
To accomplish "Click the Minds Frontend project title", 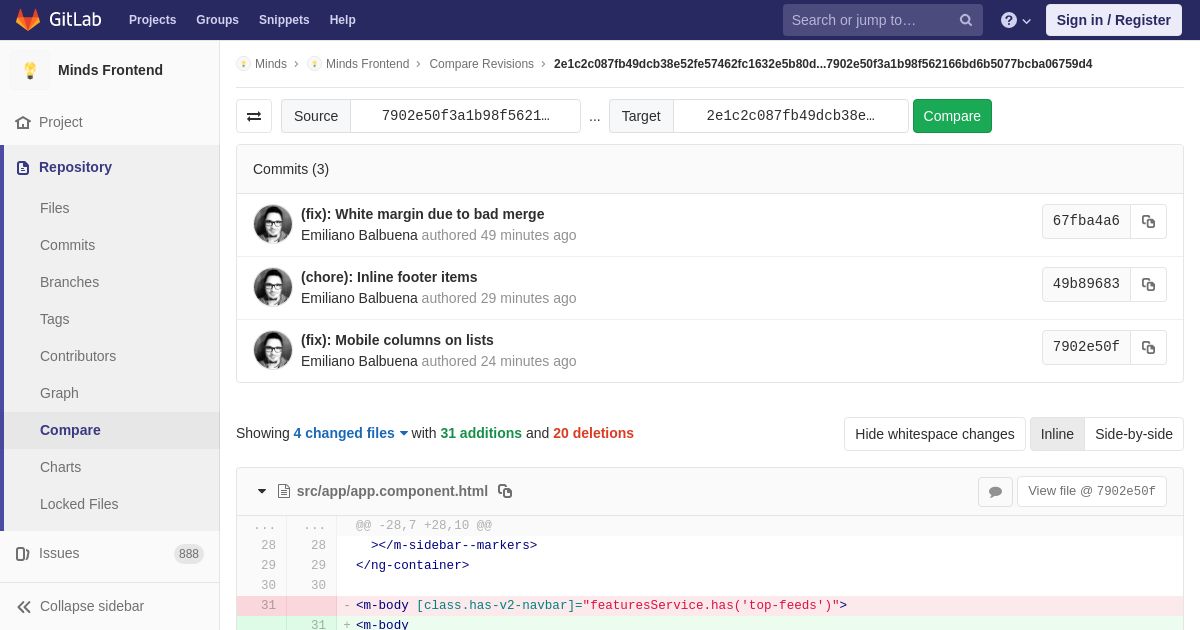I will coord(110,70).
